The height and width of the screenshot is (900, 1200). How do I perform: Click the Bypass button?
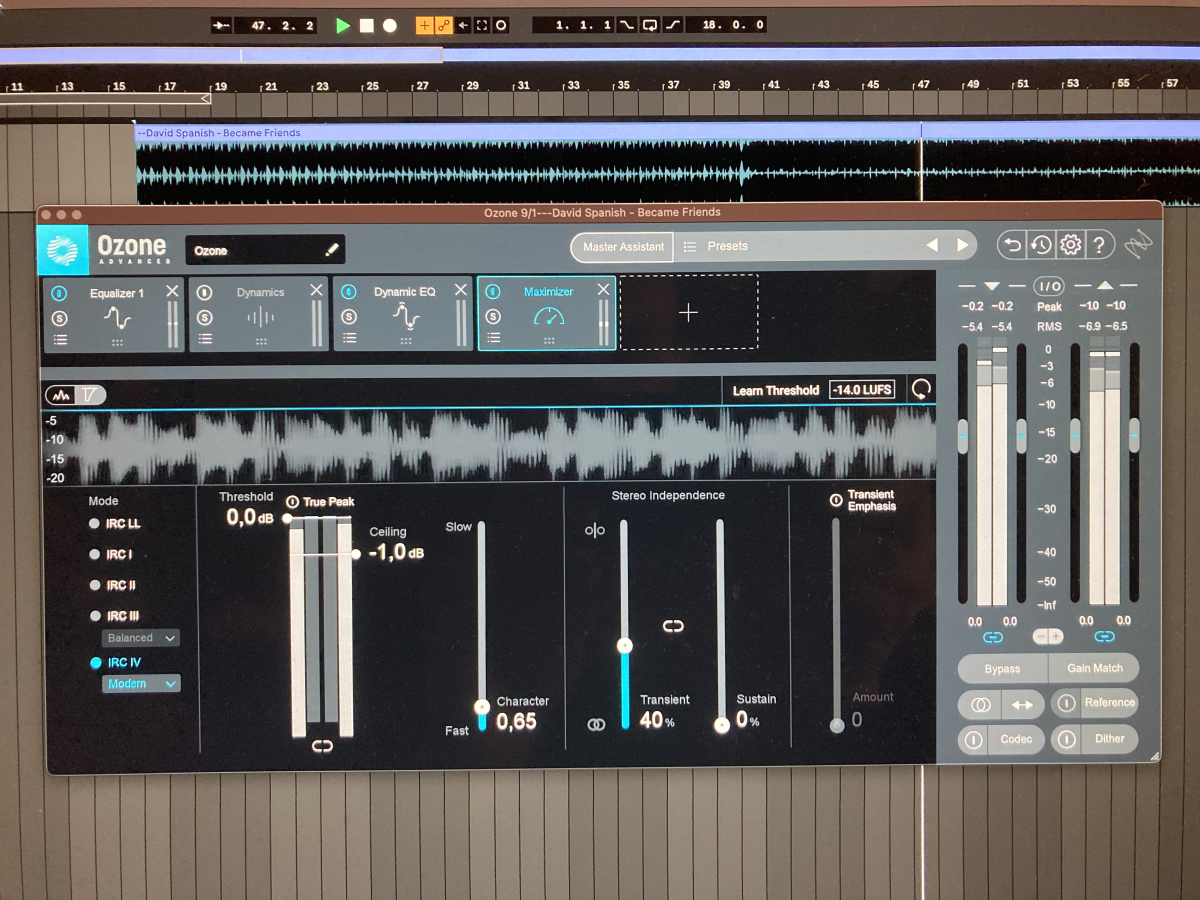point(1002,669)
